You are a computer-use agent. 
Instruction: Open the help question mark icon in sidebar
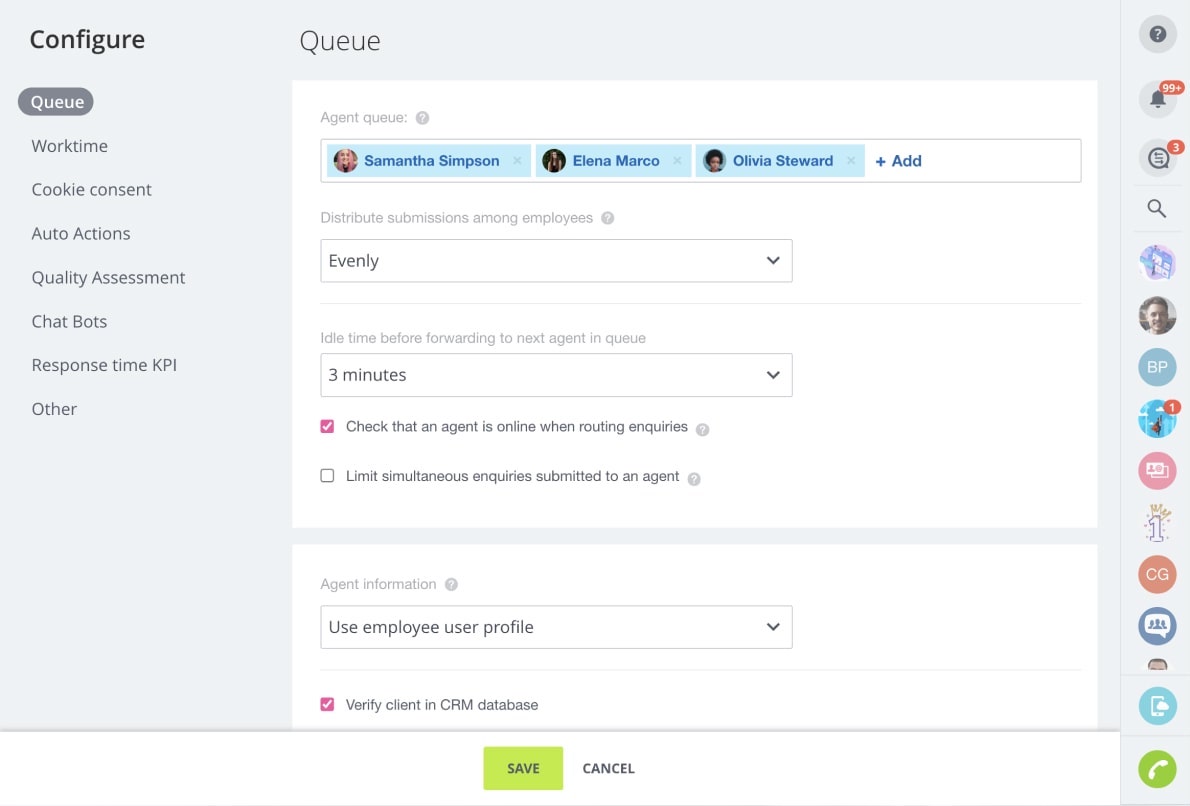[1157, 35]
